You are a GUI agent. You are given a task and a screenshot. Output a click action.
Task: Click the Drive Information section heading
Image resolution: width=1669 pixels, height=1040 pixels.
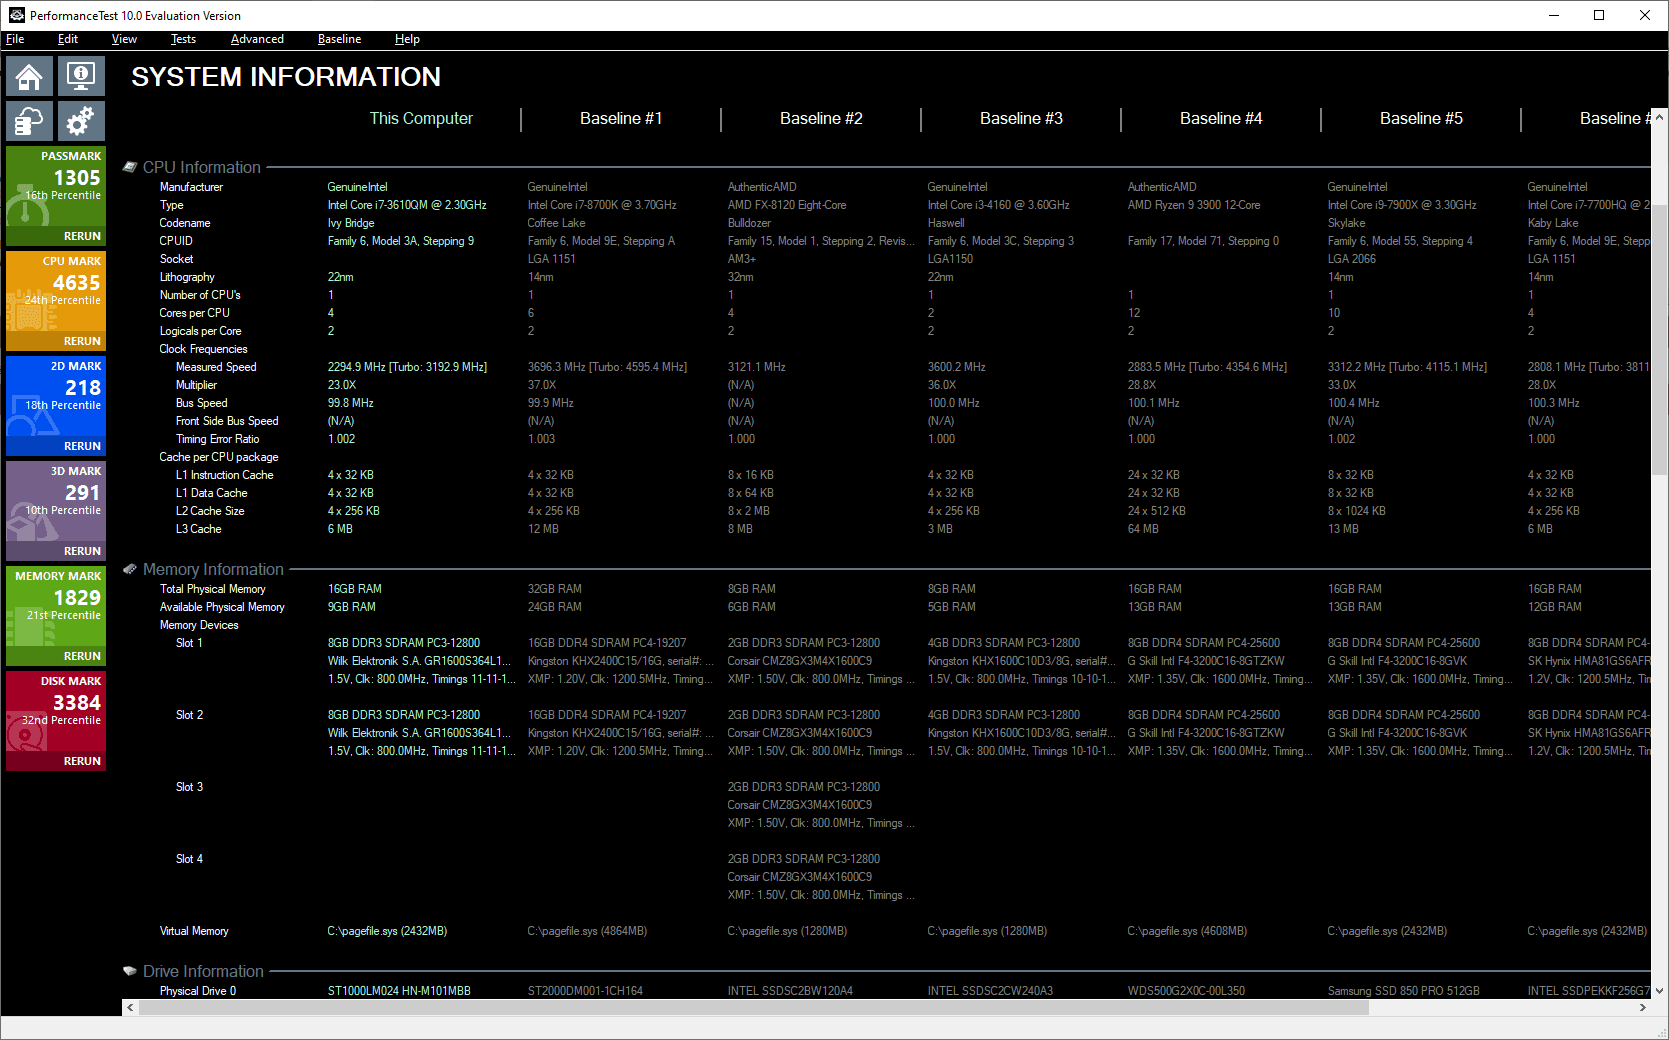click(x=203, y=971)
